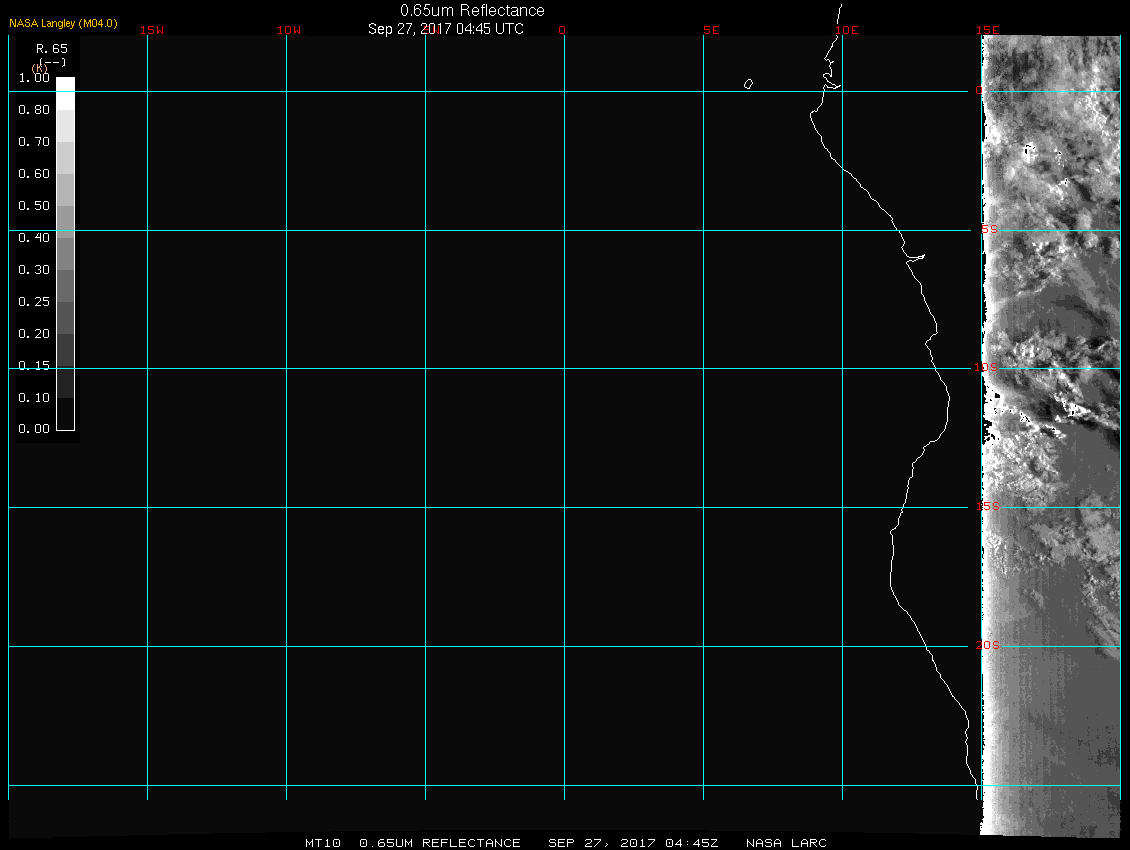The width and height of the screenshot is (1130, 850).
Task: Click the '0.10' legend value
Action: click(x=34, y=398)
